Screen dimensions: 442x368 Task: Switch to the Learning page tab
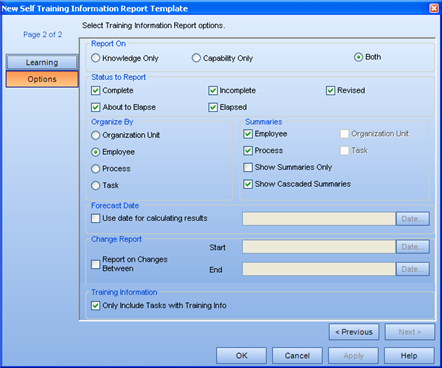42,62
